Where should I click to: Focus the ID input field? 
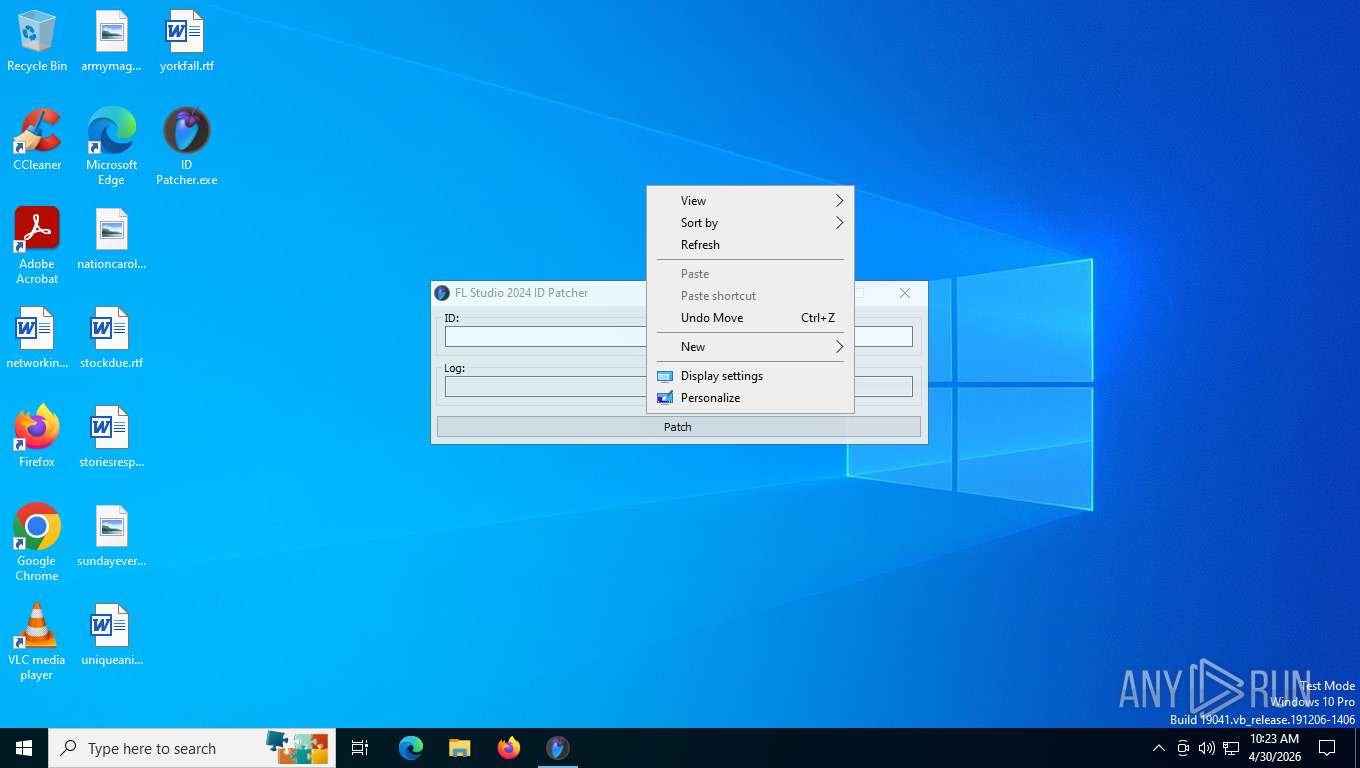point(678,337)
